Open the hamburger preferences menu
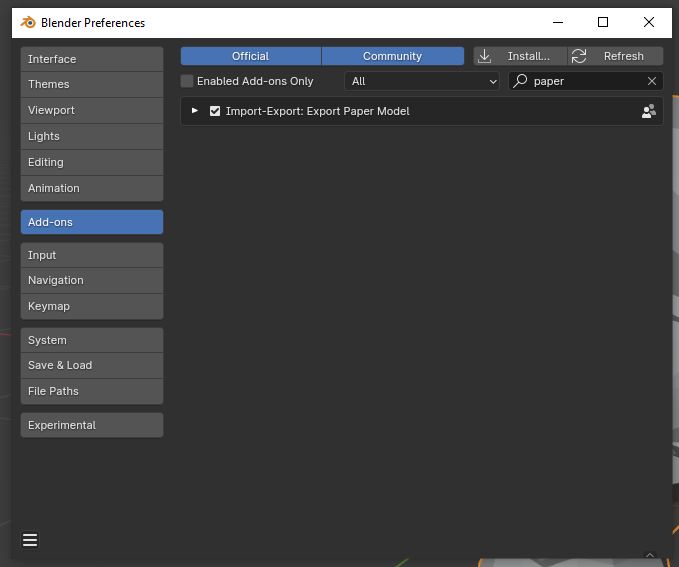Viewport: 679px width, 567px height. pos(30,540)
